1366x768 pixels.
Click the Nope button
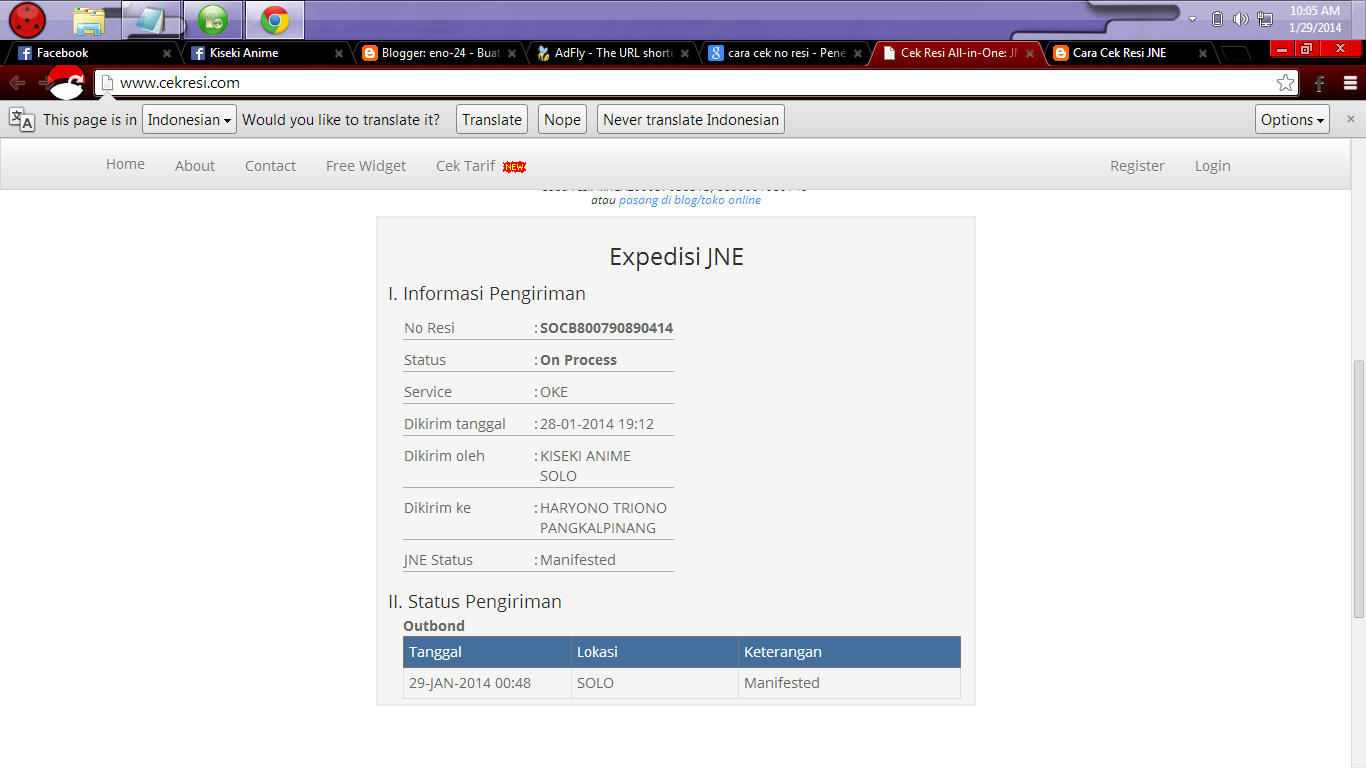pos(562,119)
